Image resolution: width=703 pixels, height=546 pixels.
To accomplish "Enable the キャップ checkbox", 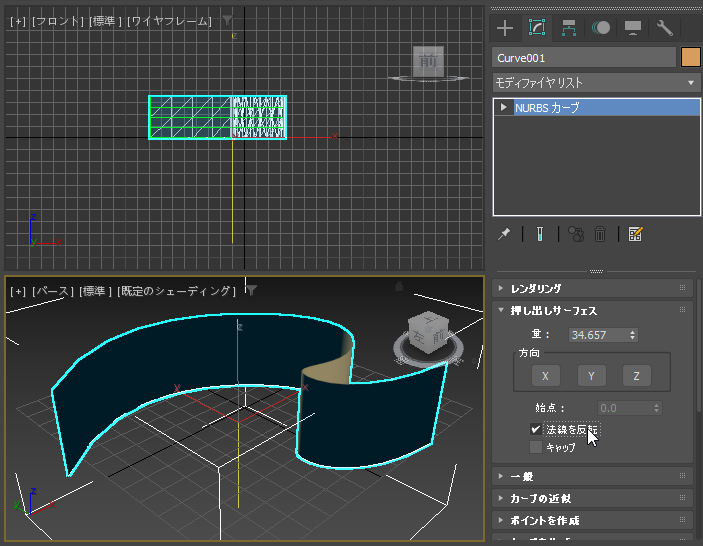I will [x=536, y=447].
